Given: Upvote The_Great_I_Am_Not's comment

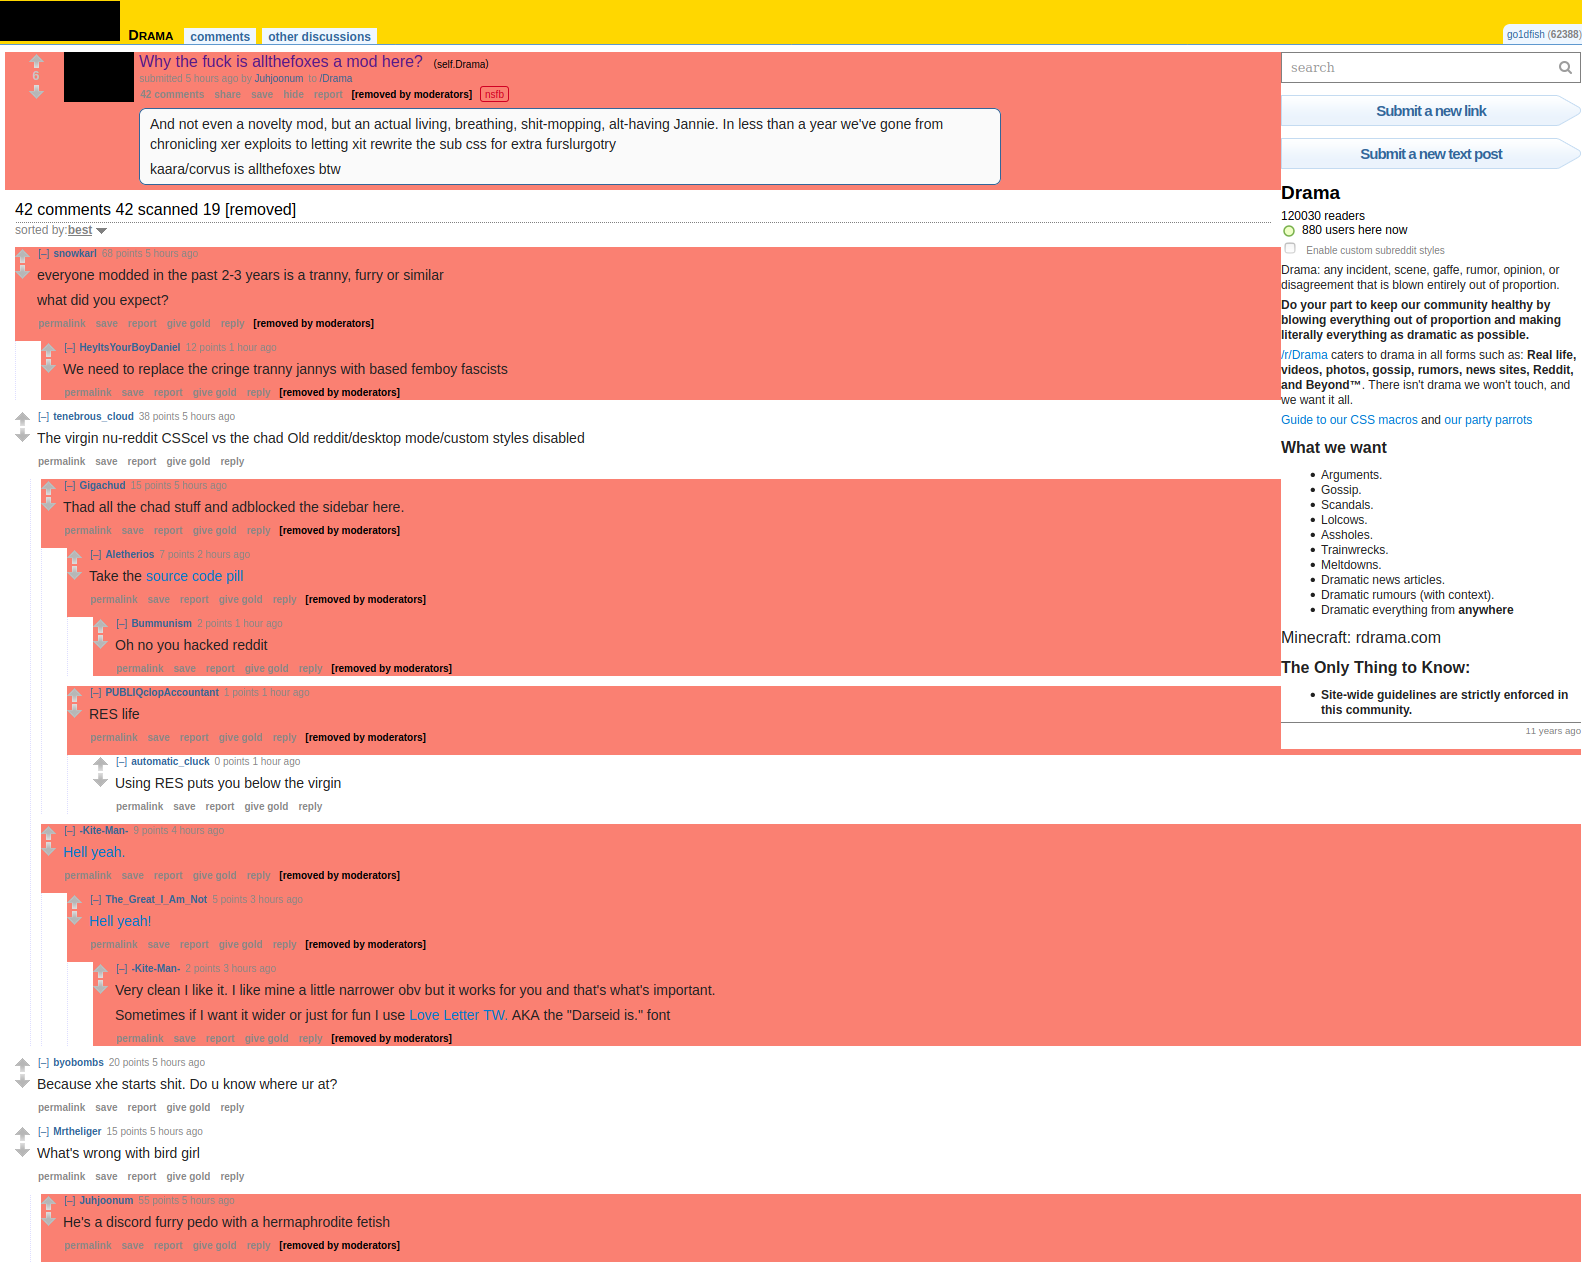Looking at the screenshot, I should coord(74,902).
